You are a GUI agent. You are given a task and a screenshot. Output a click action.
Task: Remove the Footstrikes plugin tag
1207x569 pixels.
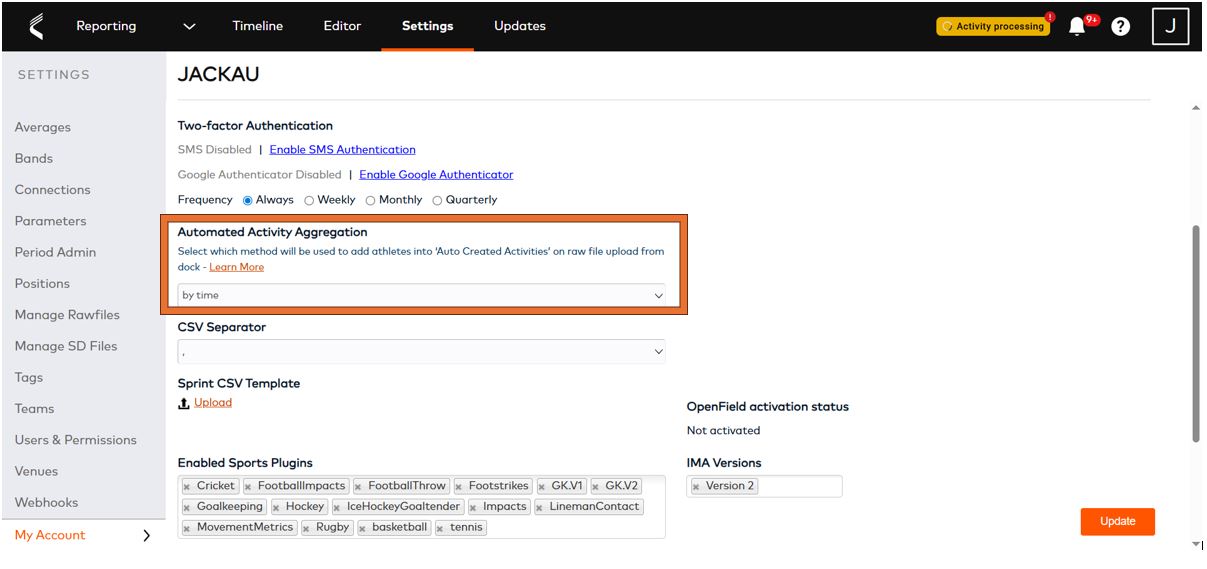[459, 487]
